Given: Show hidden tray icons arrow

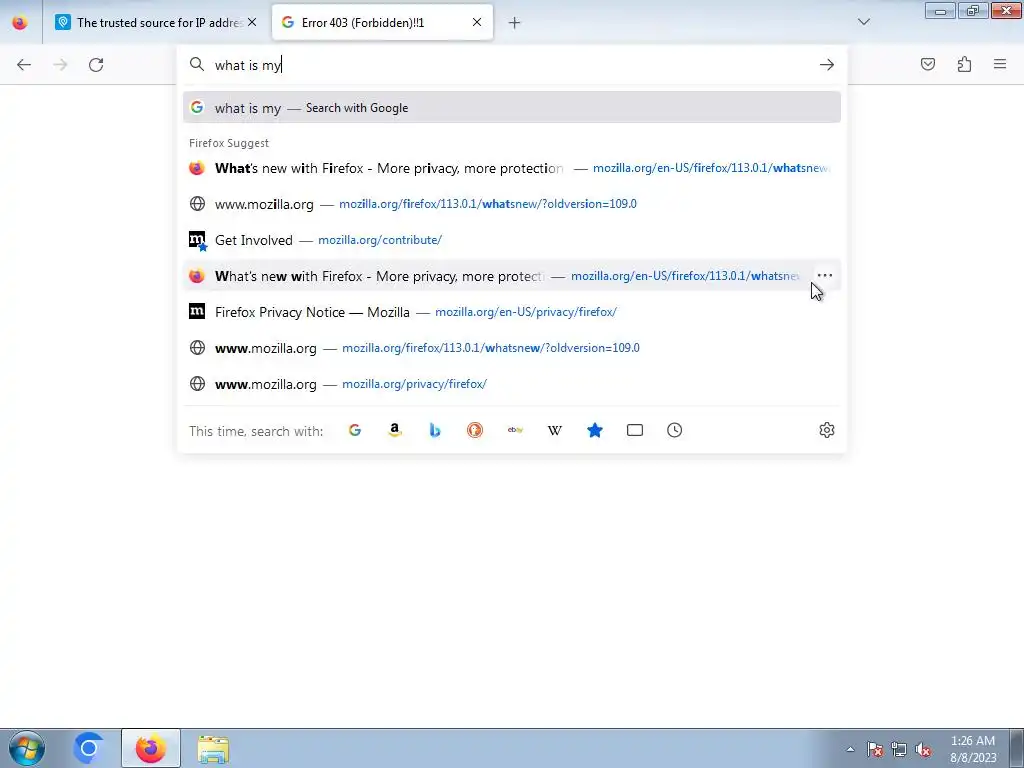Looking at the screenshot, I should (850, 749).
